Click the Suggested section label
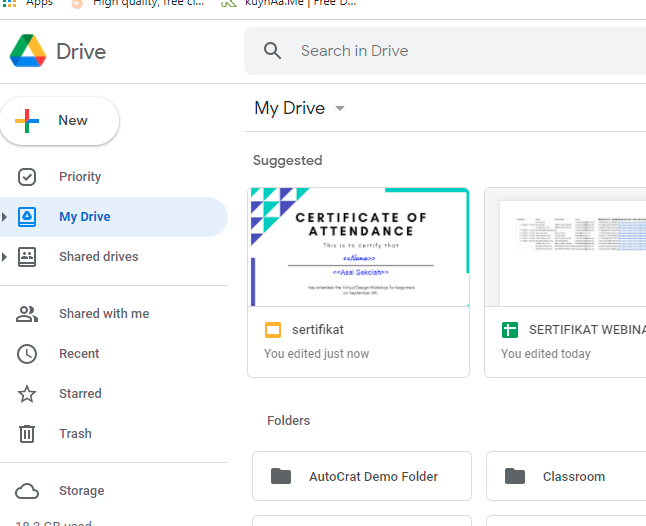Screen dimensions: 646x526 point(288,160)
